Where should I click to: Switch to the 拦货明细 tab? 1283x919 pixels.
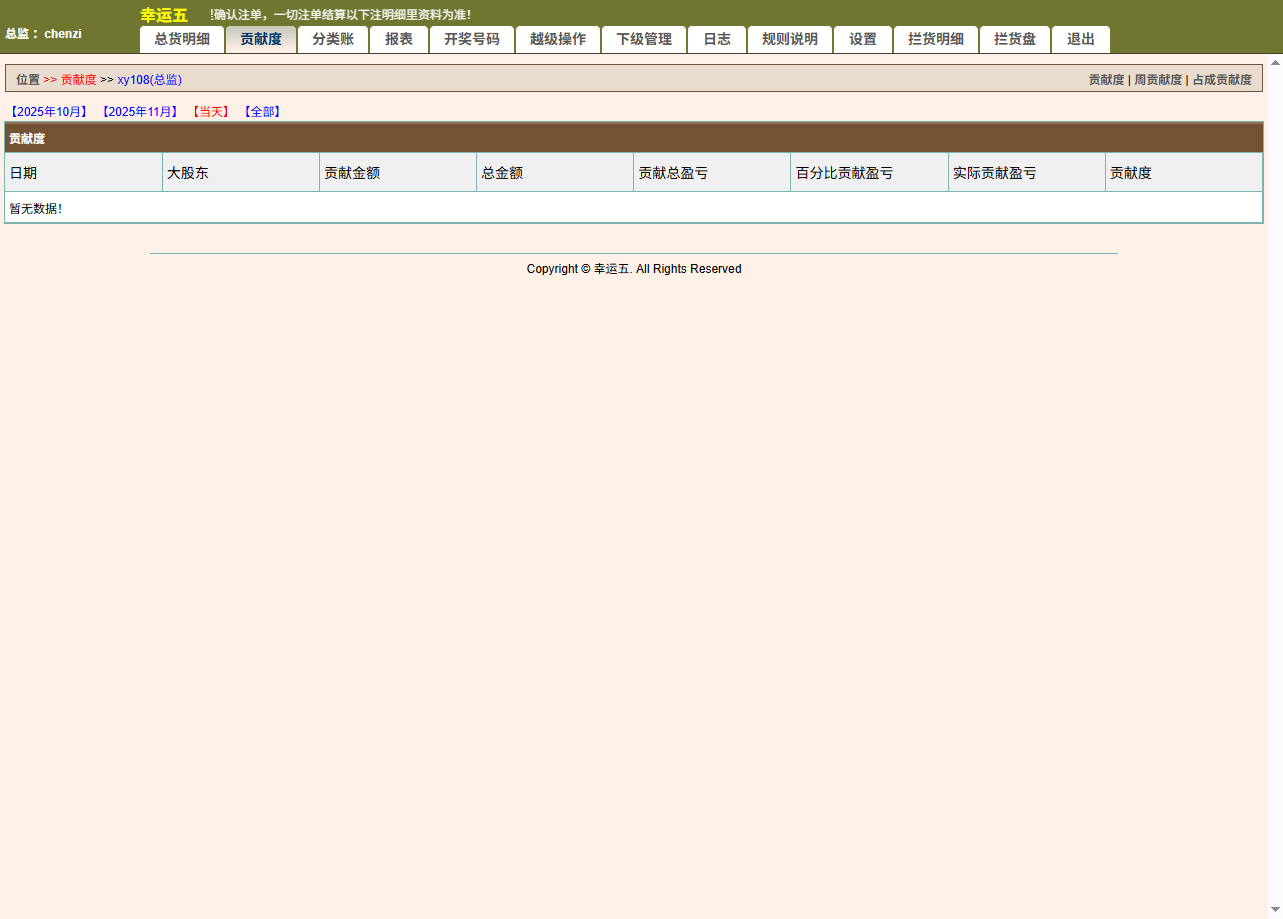pyautogui.click(x=936, y=40)
